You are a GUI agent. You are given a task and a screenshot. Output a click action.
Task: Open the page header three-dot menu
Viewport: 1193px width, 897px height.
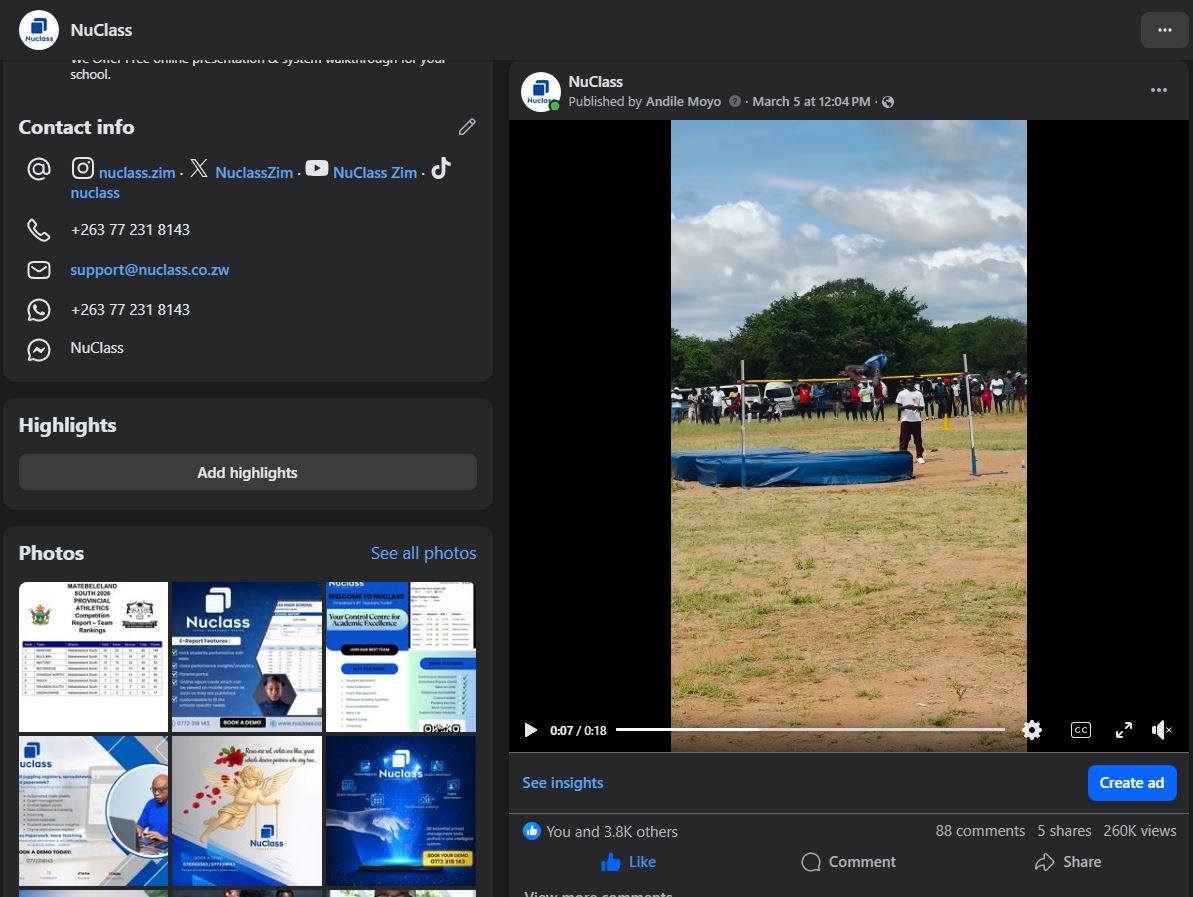[x=1164, y=30]
